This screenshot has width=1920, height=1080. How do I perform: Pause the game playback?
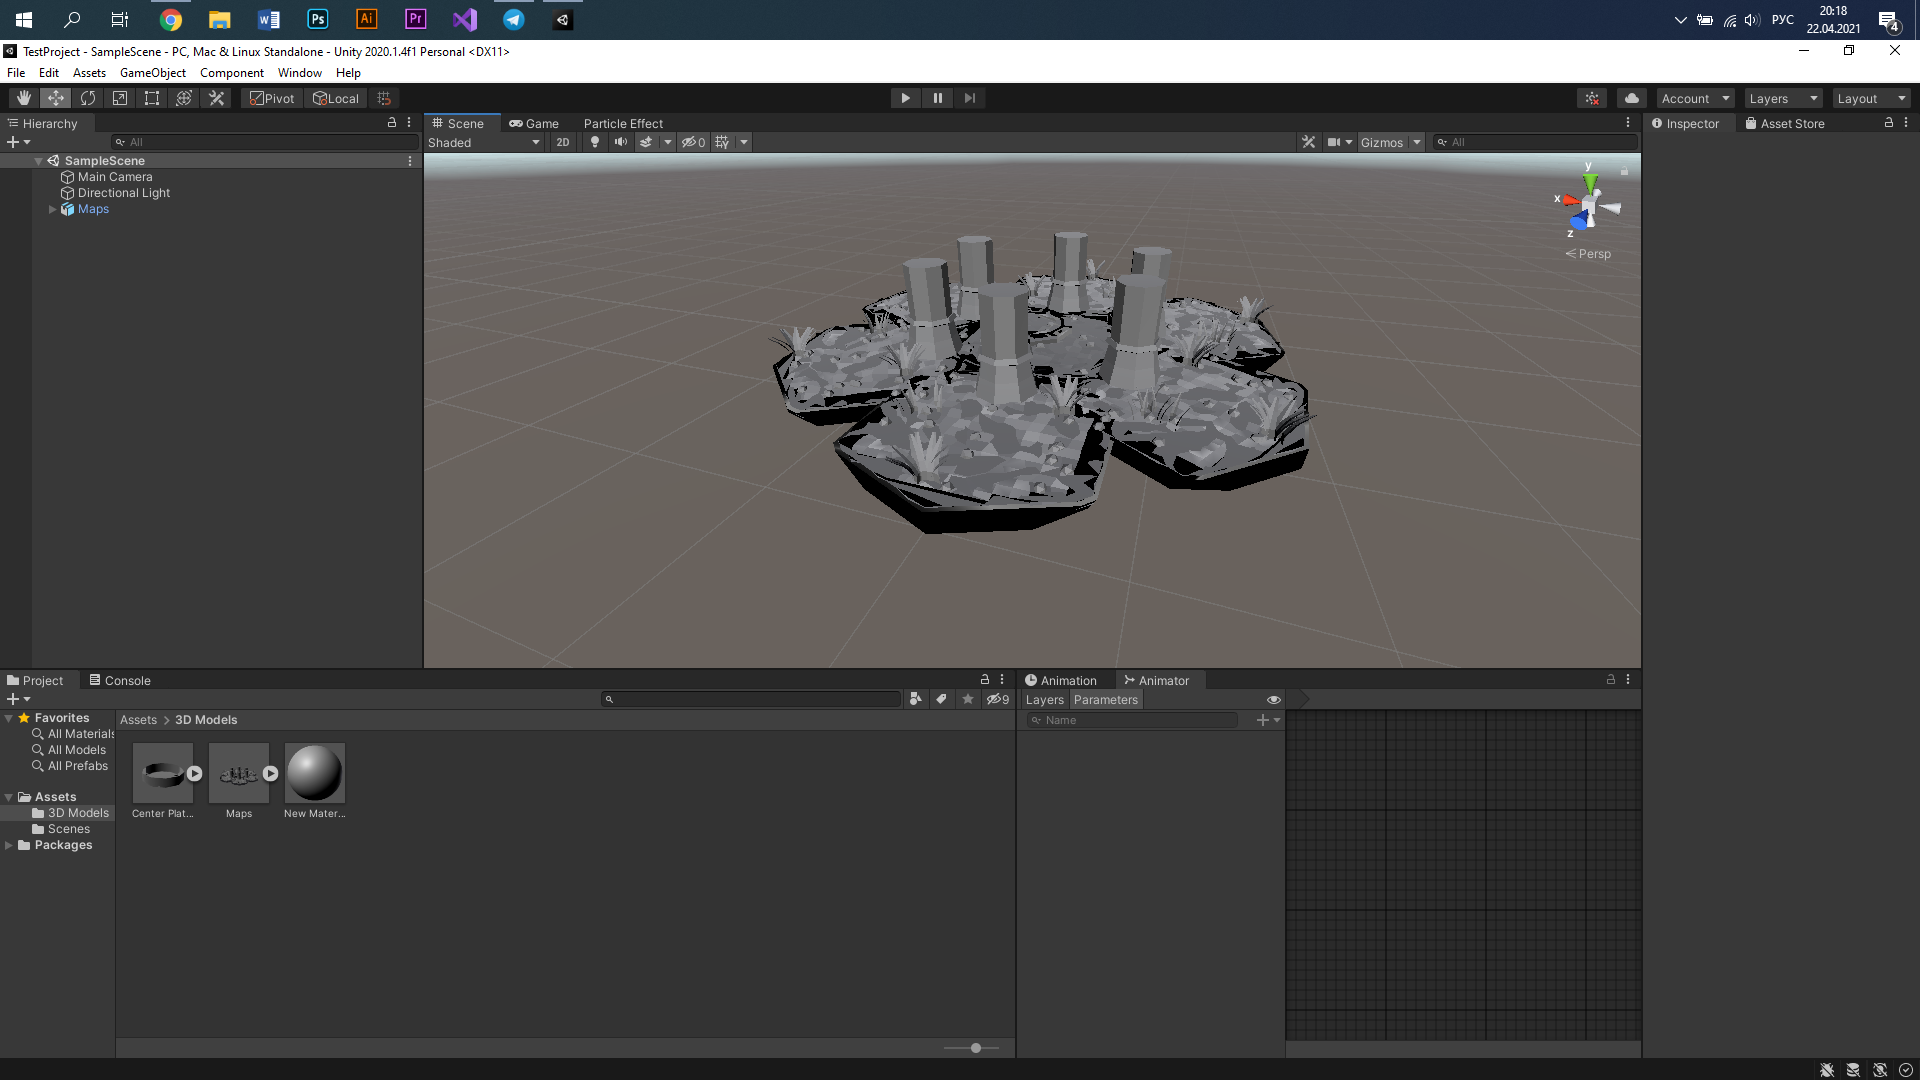click(x=937, y=98)
